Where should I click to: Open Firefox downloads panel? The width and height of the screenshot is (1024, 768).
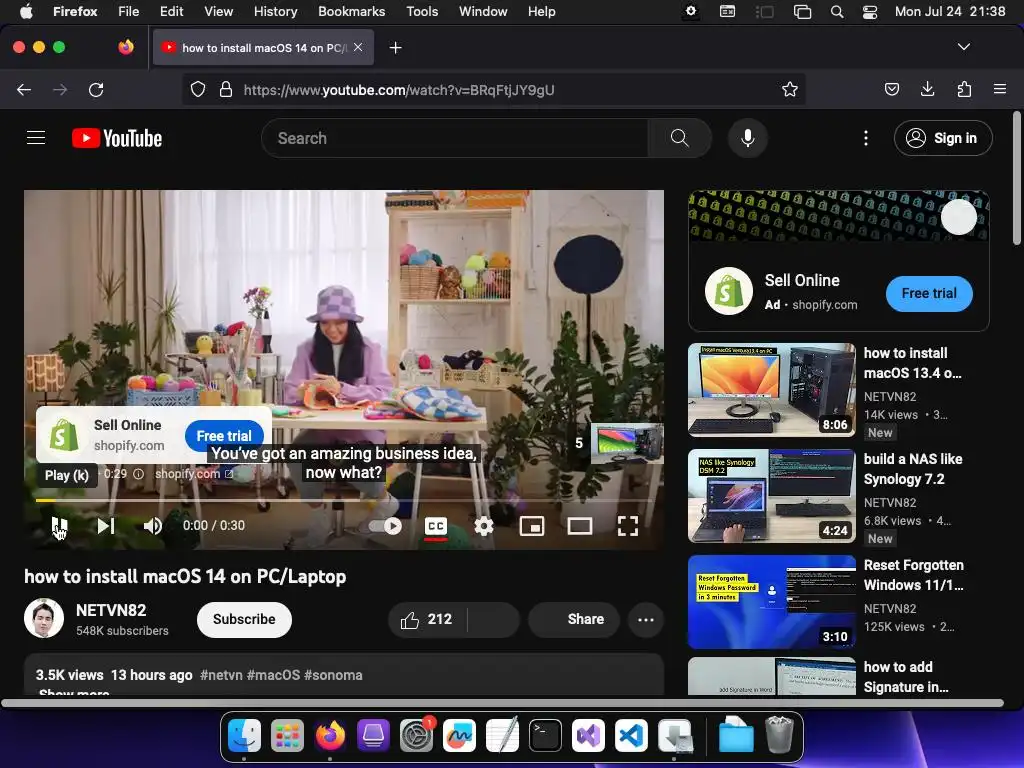(x=927, y=89)
